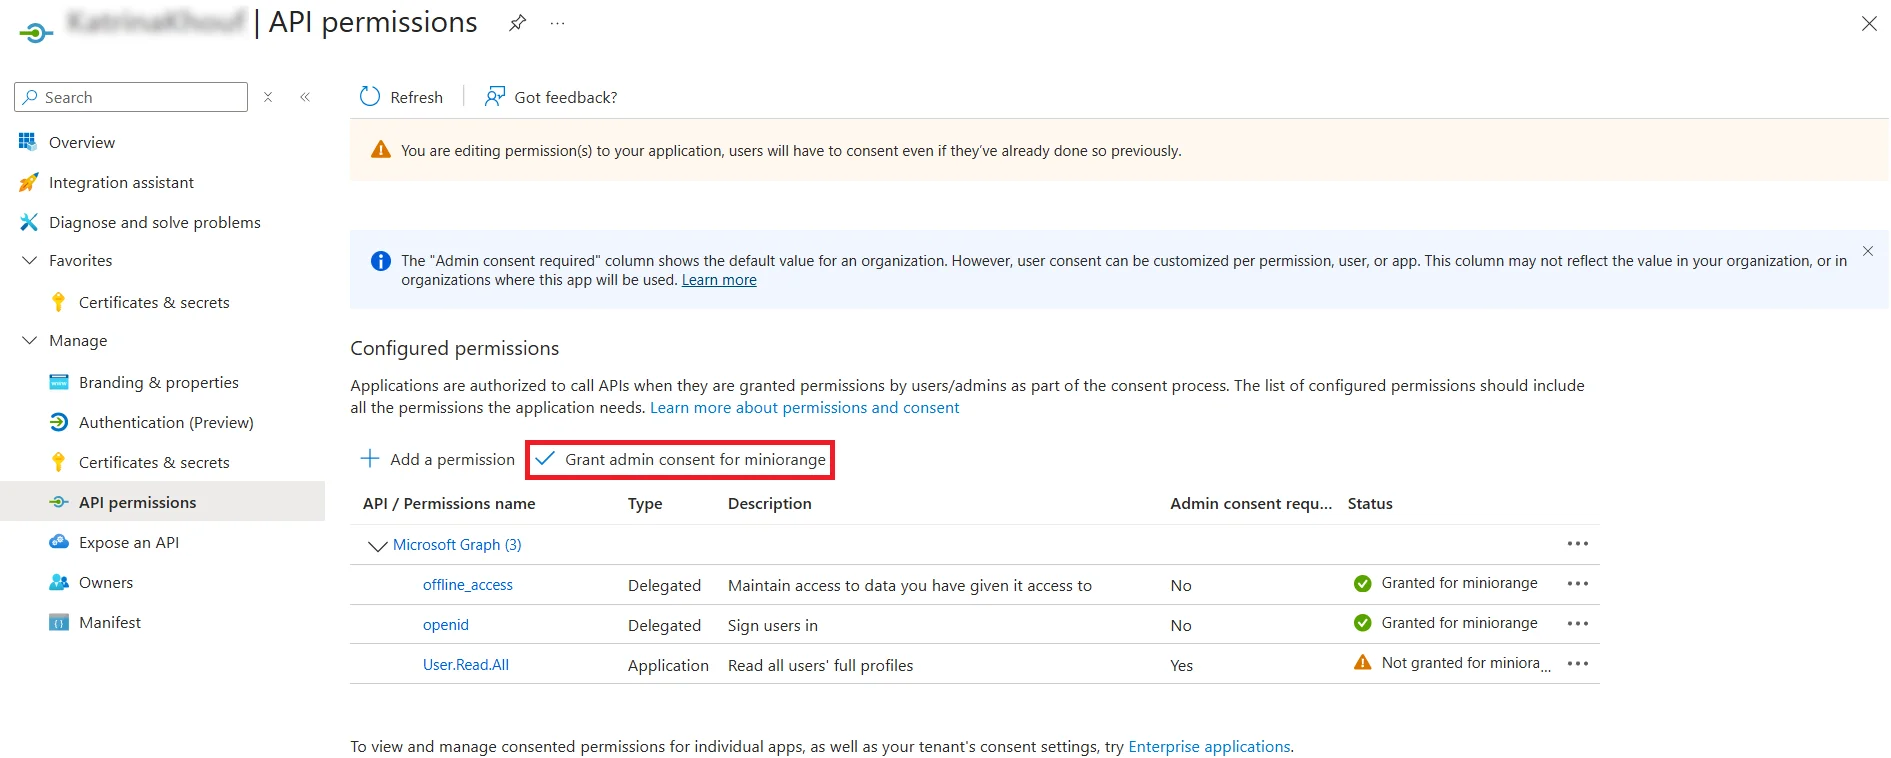Screen dimensions: 1891x758
Task: Click the Description column header
Action: point(770,503)
